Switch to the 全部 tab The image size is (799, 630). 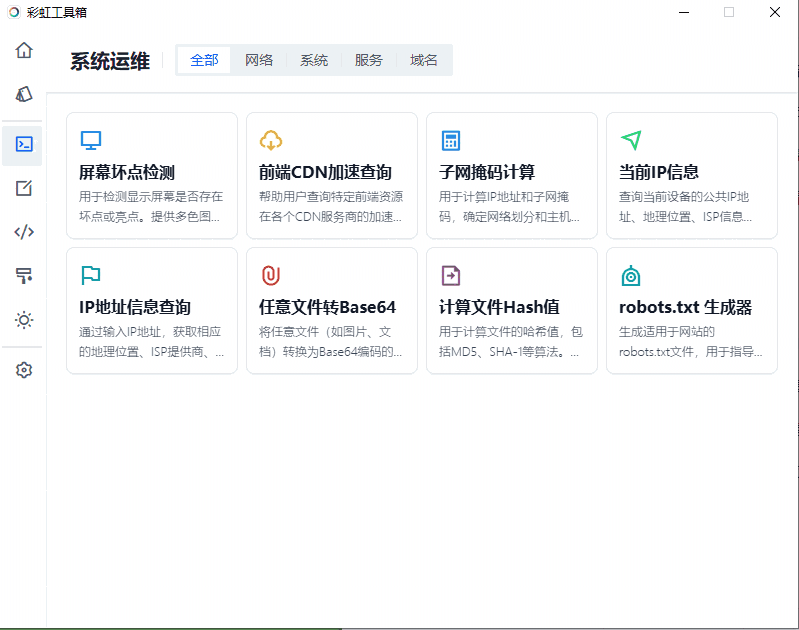click(204, 60)
